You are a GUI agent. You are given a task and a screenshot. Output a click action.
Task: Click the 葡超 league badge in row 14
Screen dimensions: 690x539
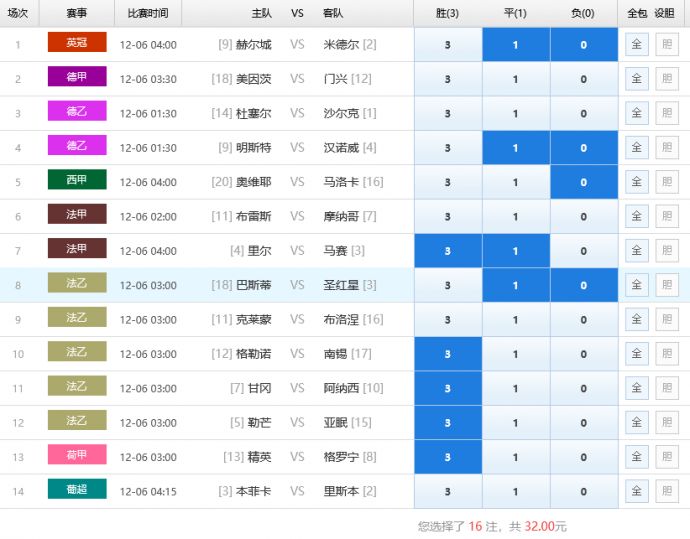pyautogui.click(x=77, y=490)
